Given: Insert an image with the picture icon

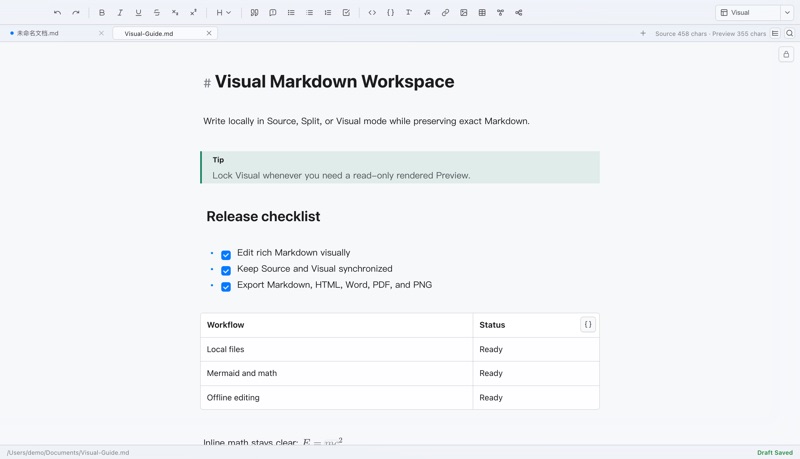Looking at the screenshot, I should 464,13.
